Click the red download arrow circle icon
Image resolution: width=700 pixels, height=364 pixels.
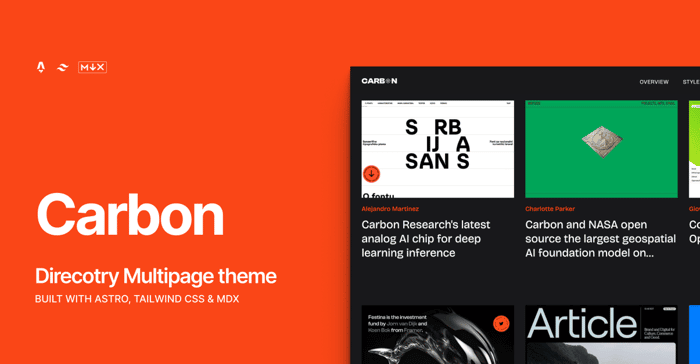(x=371, y=174)
